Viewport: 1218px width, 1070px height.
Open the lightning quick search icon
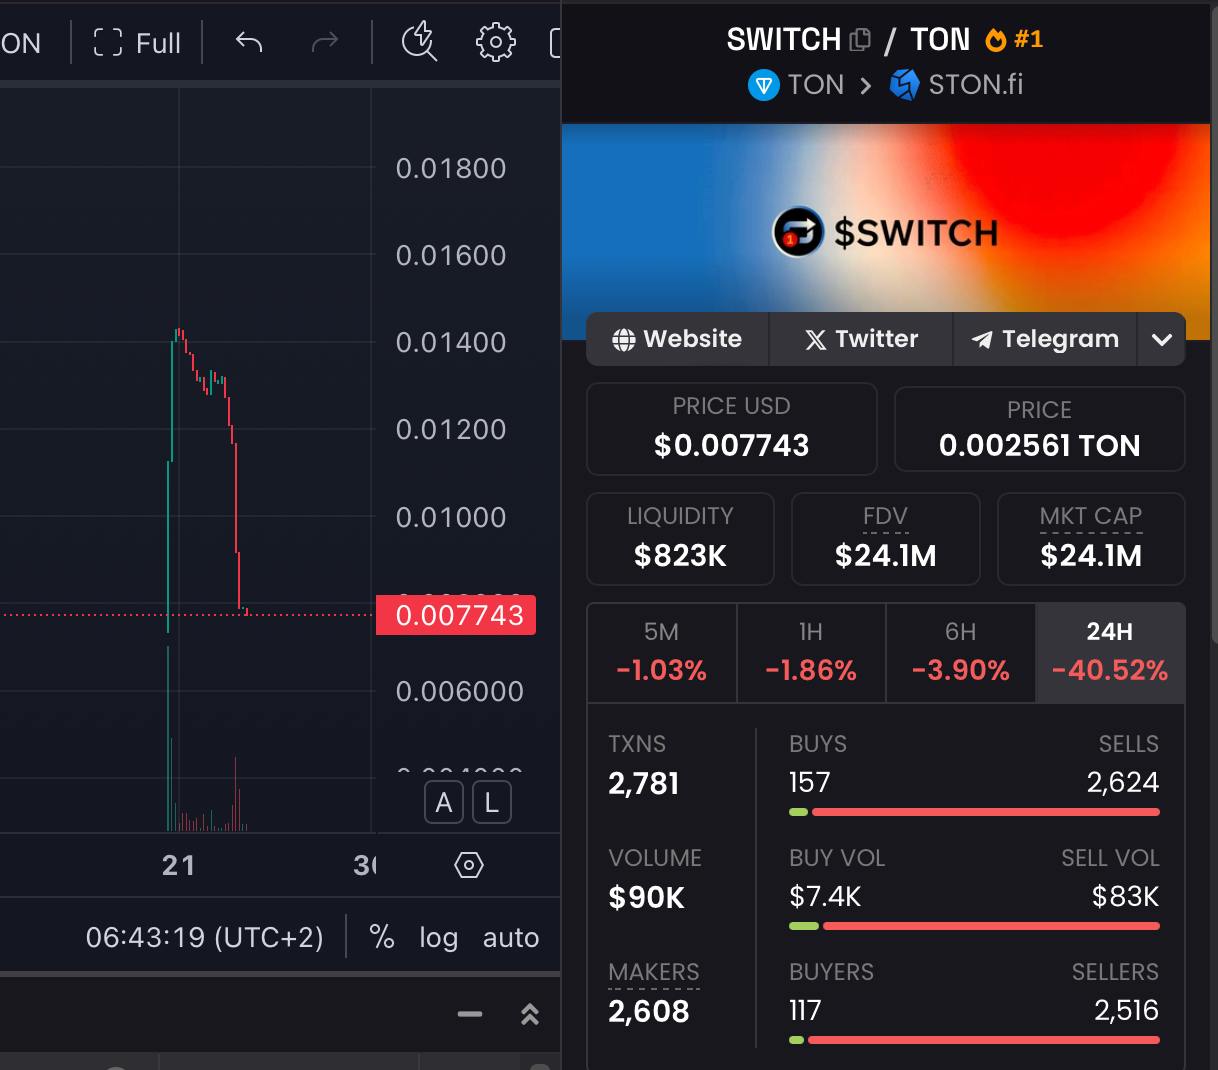pos(419,42)
